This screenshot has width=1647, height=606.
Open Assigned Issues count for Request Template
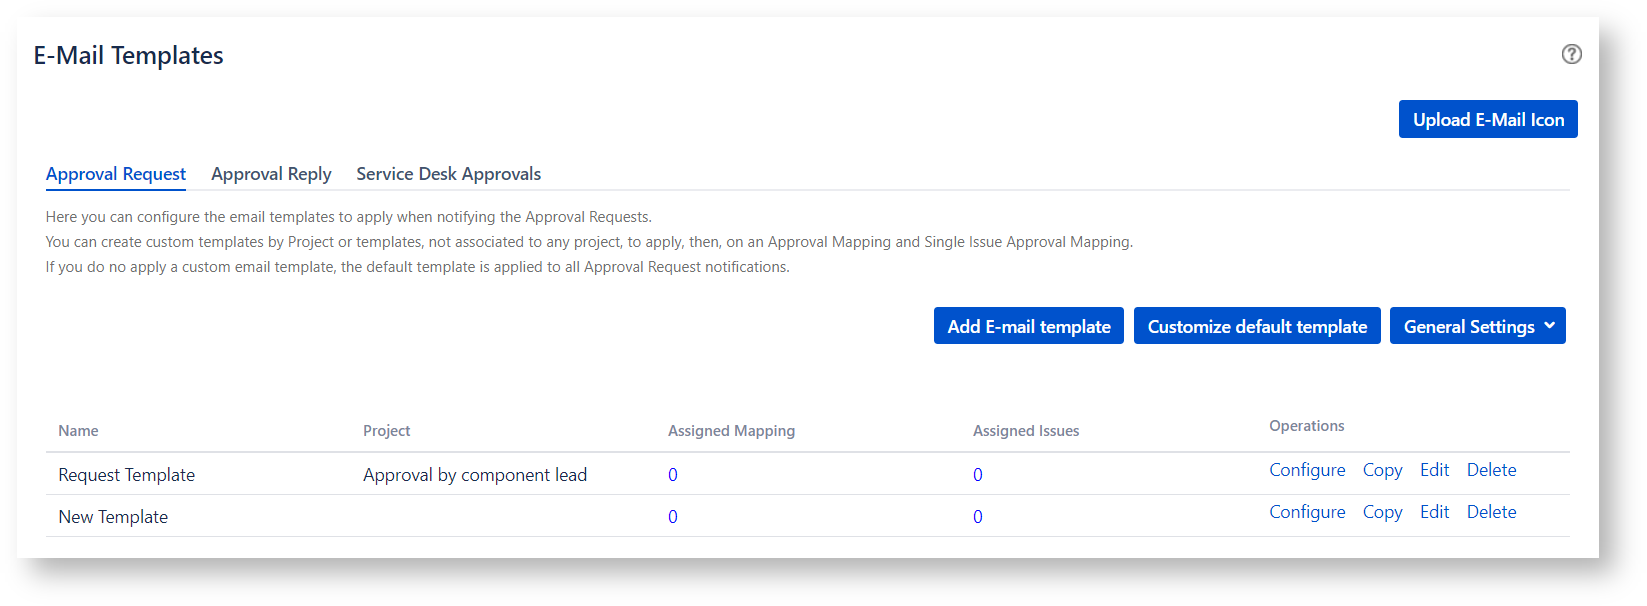click(x=977, y=475)
